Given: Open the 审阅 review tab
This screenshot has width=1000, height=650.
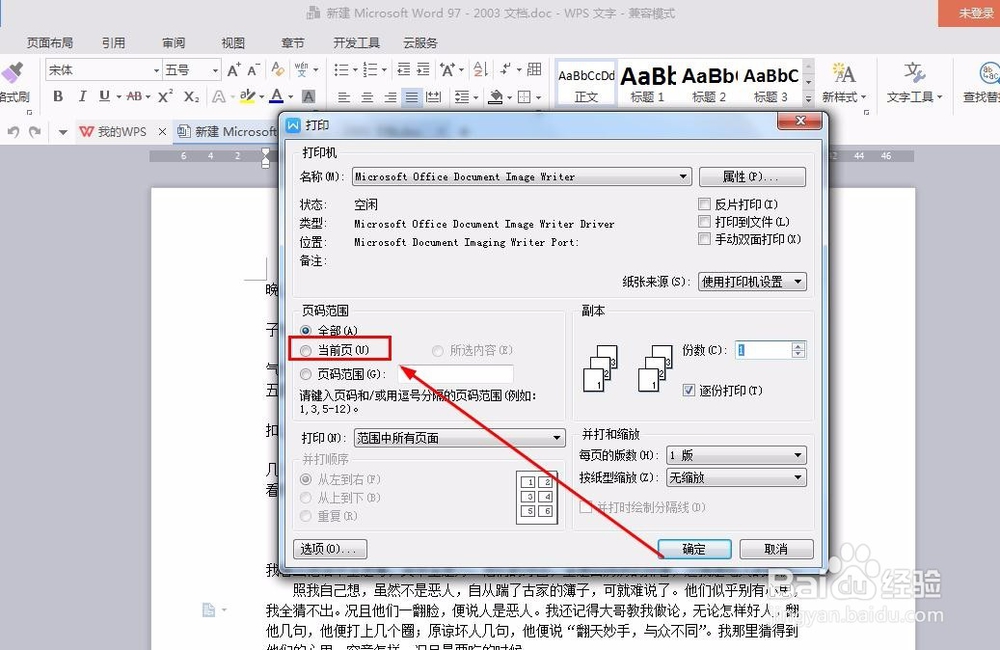Looking at the screenshot, I should tap(173, 43).
